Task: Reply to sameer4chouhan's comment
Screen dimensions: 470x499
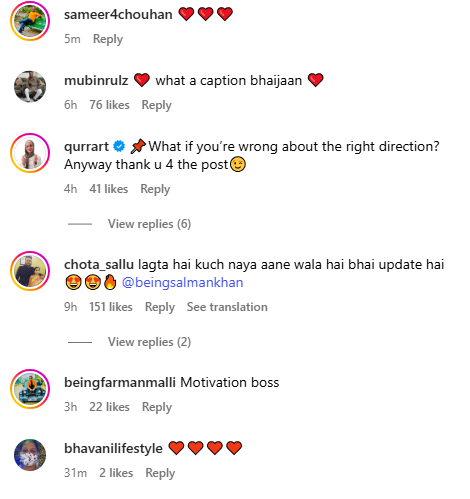Action: click(x=108, y=39)
